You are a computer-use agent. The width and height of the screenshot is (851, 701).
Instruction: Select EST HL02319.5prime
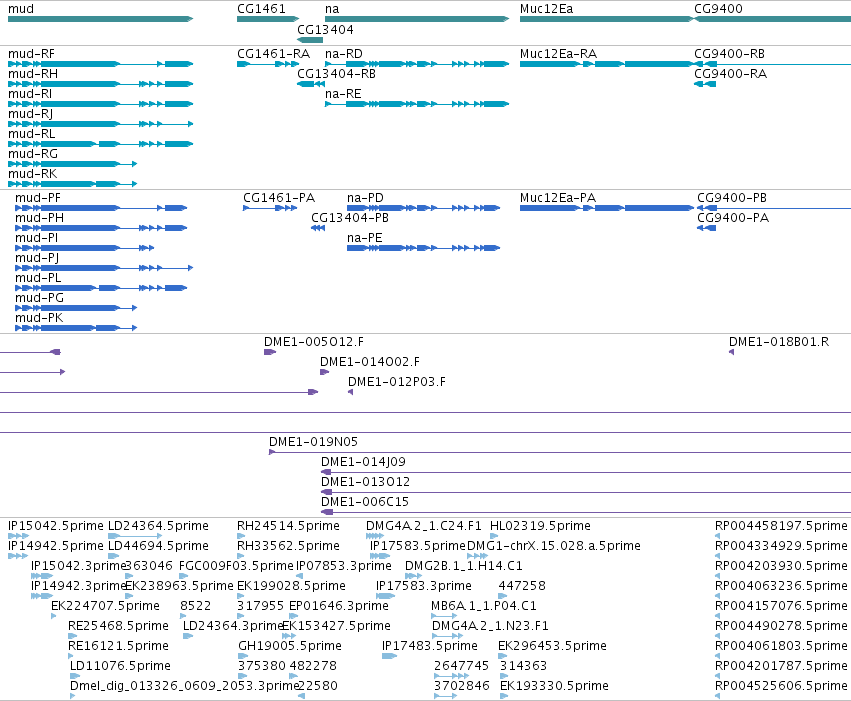[x=494, y=536]
